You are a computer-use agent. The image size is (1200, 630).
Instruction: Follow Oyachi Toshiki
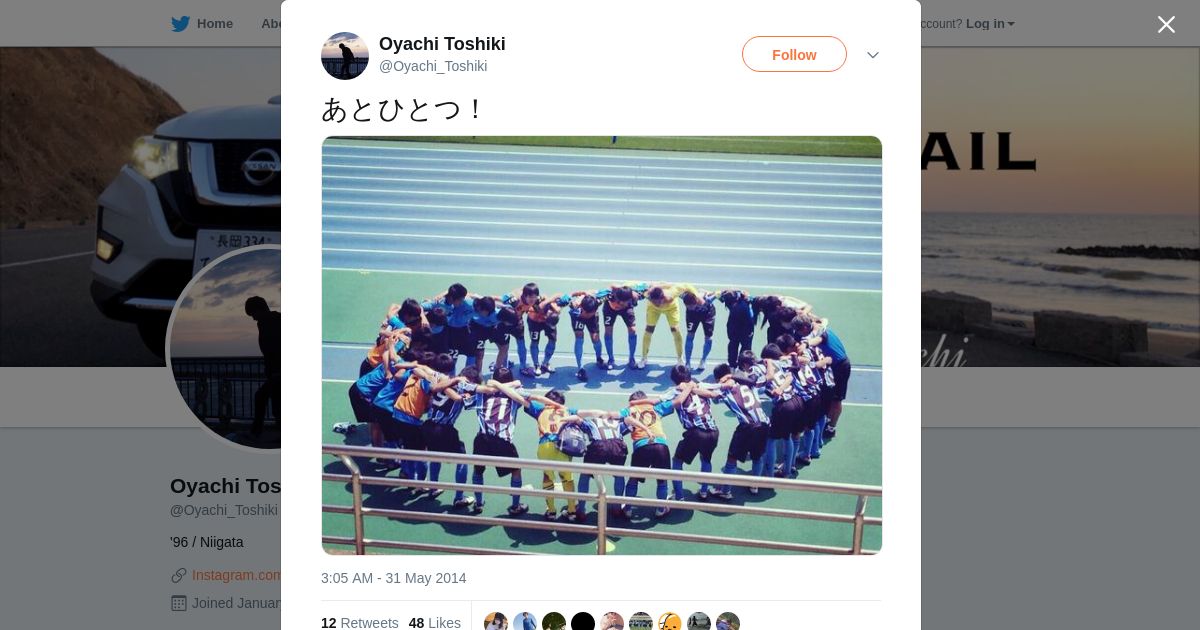tap(794, 54)
